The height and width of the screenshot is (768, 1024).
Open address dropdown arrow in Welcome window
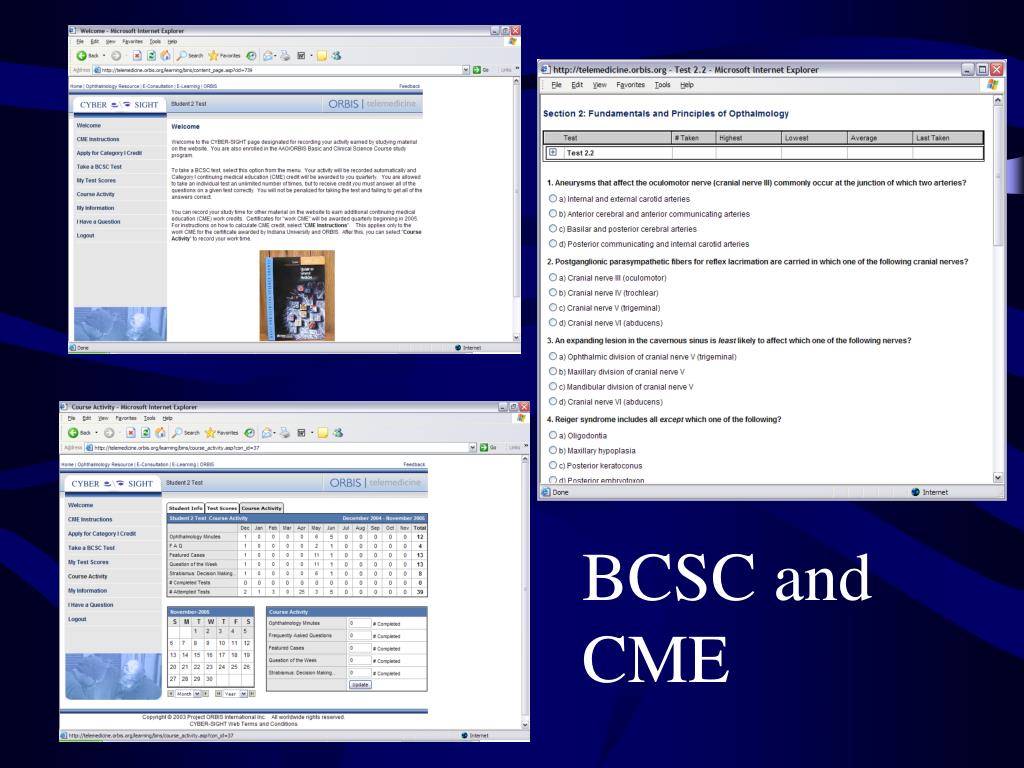[x=466, y=70]
